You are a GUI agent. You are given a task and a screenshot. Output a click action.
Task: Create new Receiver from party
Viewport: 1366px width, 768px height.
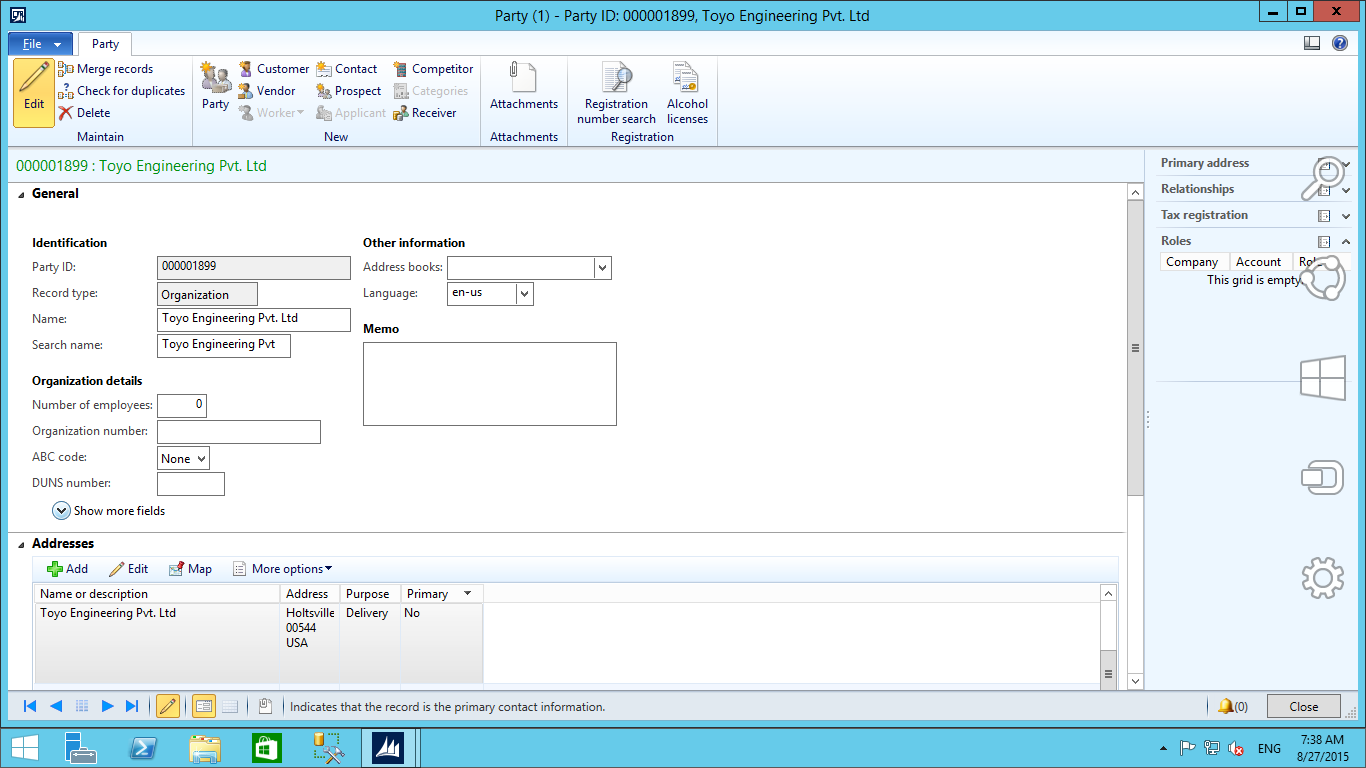[425, 113]
